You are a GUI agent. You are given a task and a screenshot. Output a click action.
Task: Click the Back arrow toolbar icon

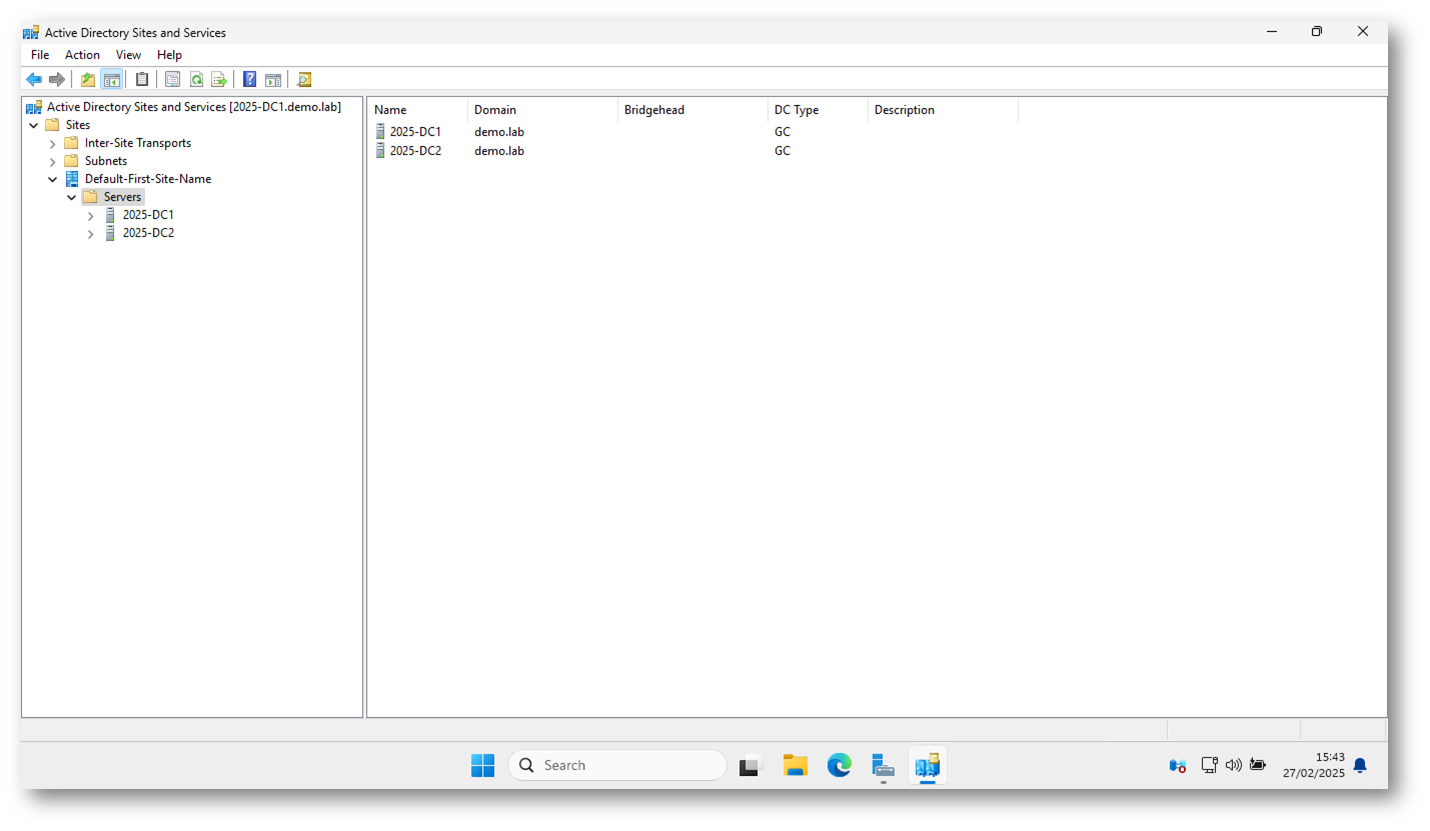pyautogui.click(x=34, y=80)
